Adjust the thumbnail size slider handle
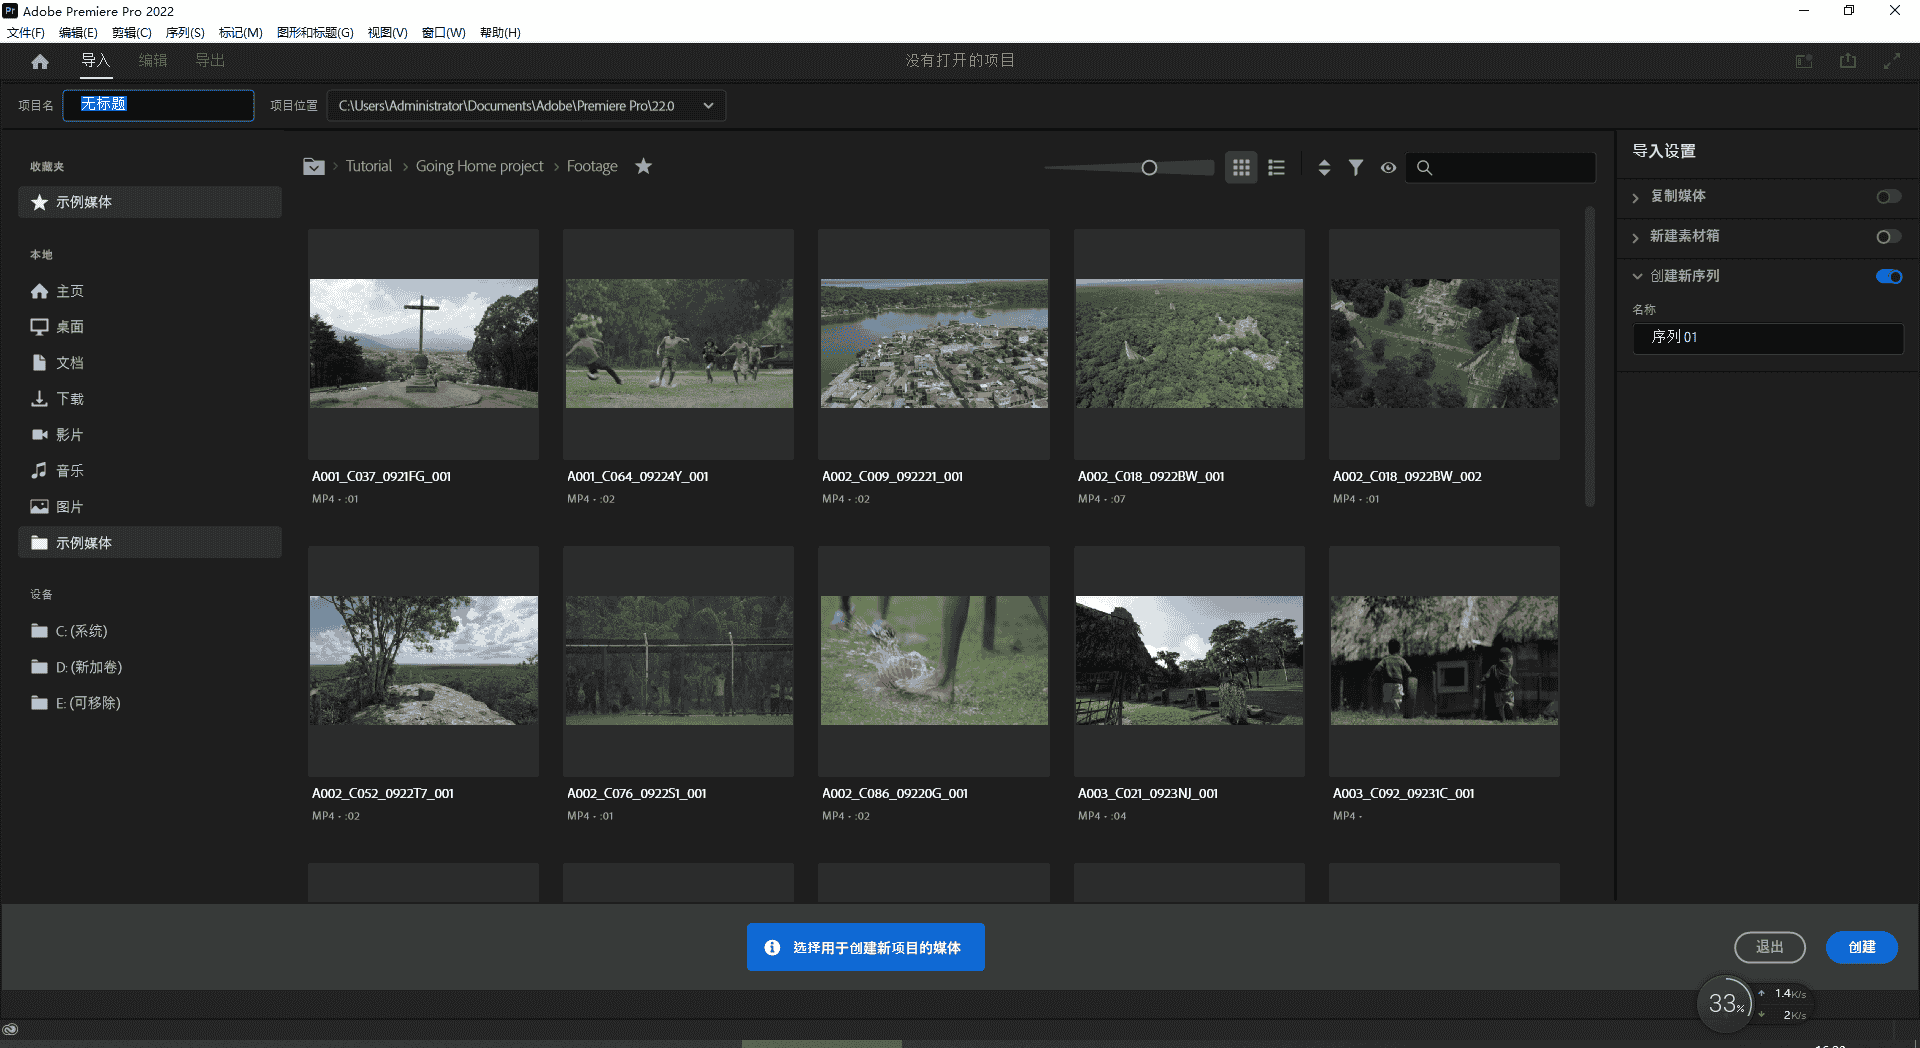The image size is (1920, 1048). [1149, 168]
